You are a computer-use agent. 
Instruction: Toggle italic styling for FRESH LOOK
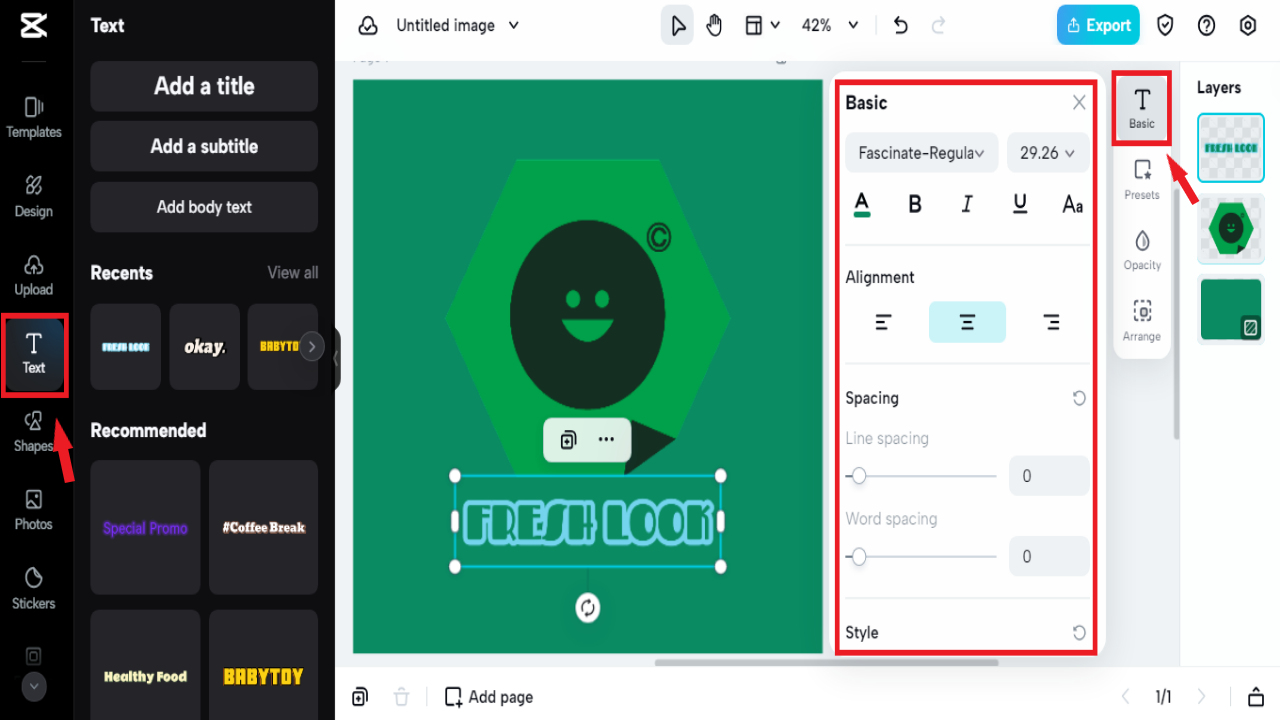[x=967, y=203]
